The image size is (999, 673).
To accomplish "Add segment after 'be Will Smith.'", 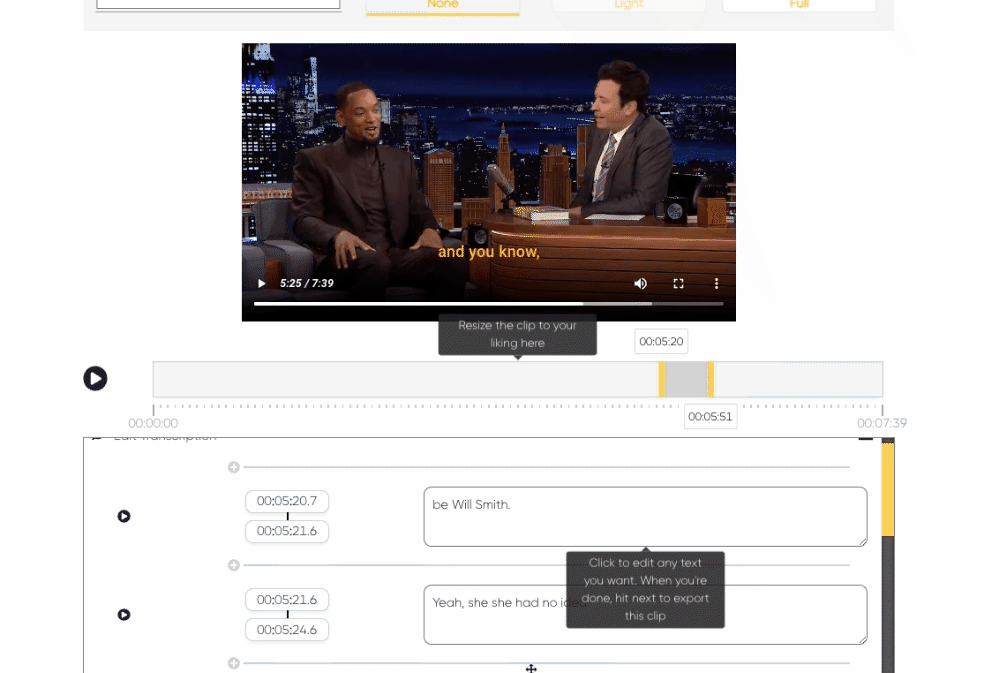I will click(x=234, y=565).
